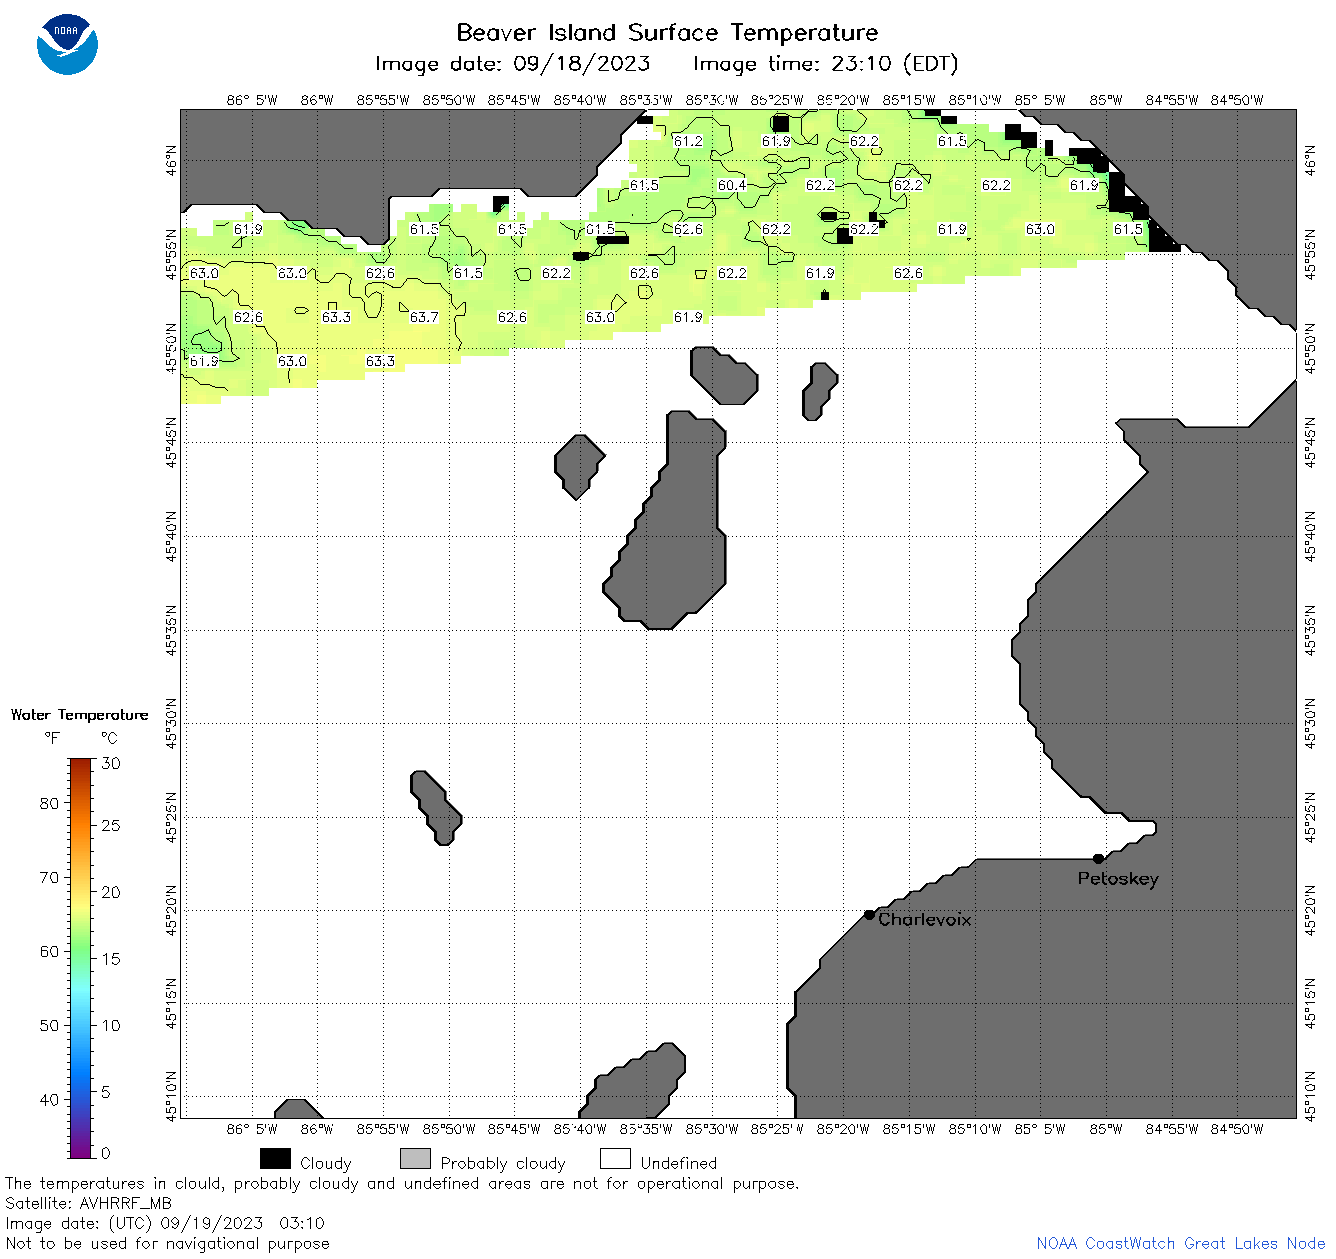Click the Charlevoix city label
The width and height of the screenshot is (1336, 1259).
tap(925, 919)
